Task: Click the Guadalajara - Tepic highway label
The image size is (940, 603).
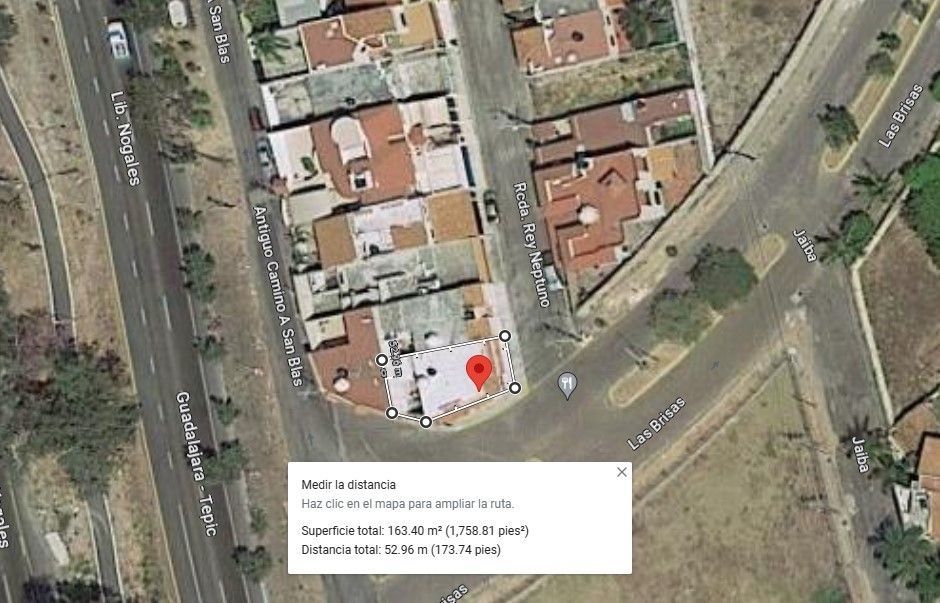Action: (195, 463)
